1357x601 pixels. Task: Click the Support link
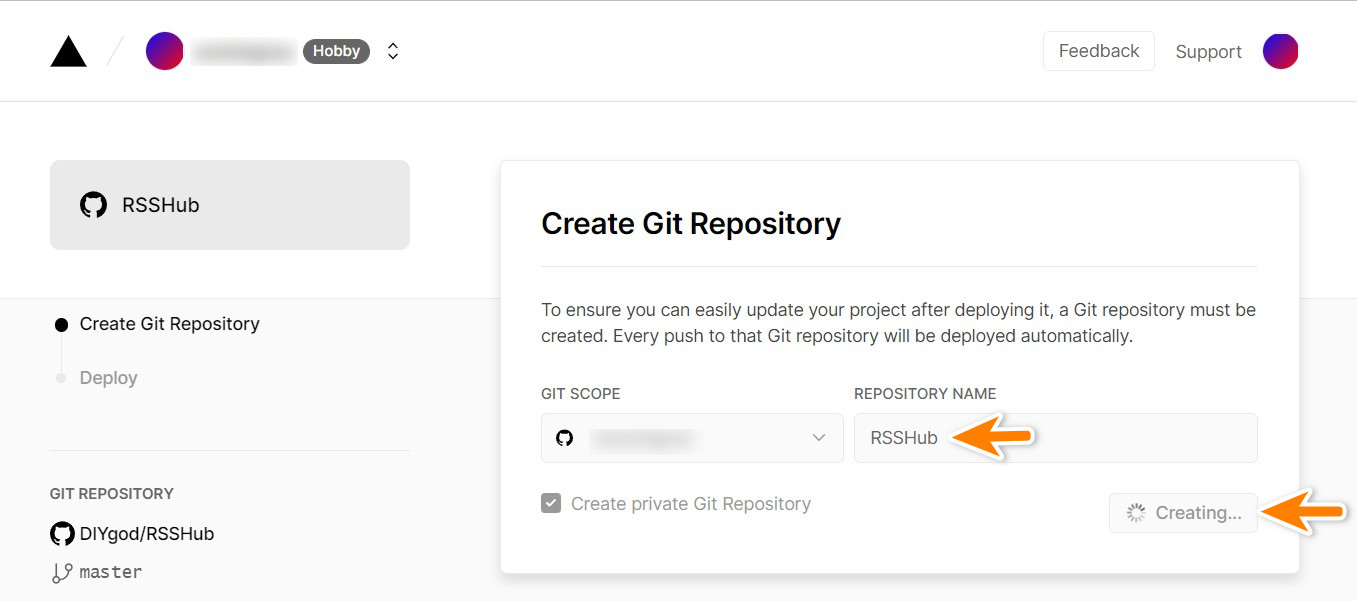1208,51
